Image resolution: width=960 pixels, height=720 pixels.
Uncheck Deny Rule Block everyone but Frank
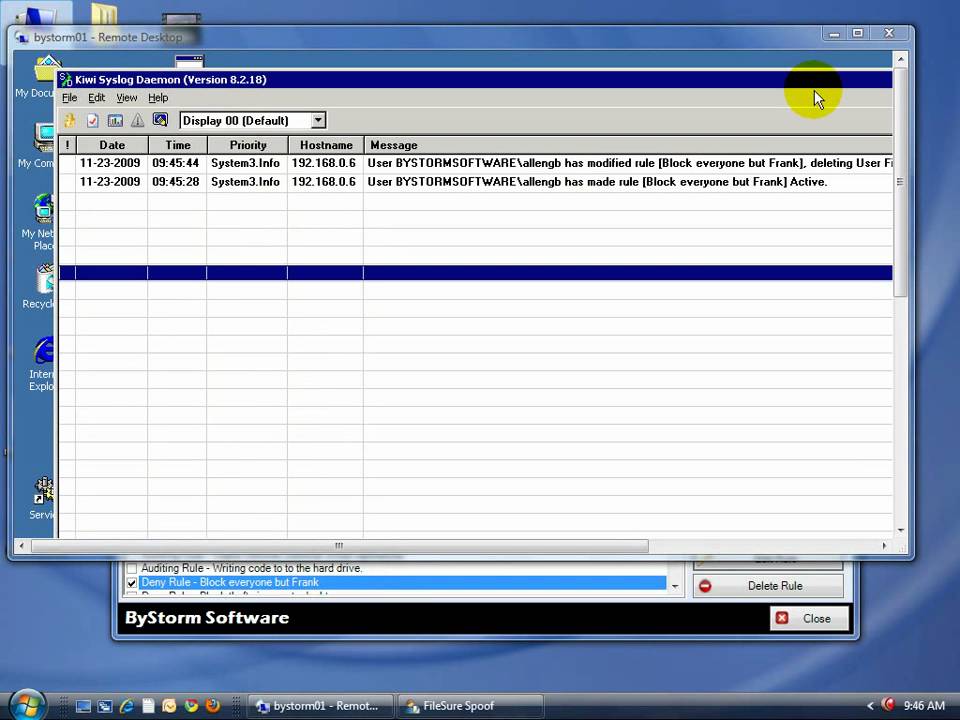click(x=132, y=583)
